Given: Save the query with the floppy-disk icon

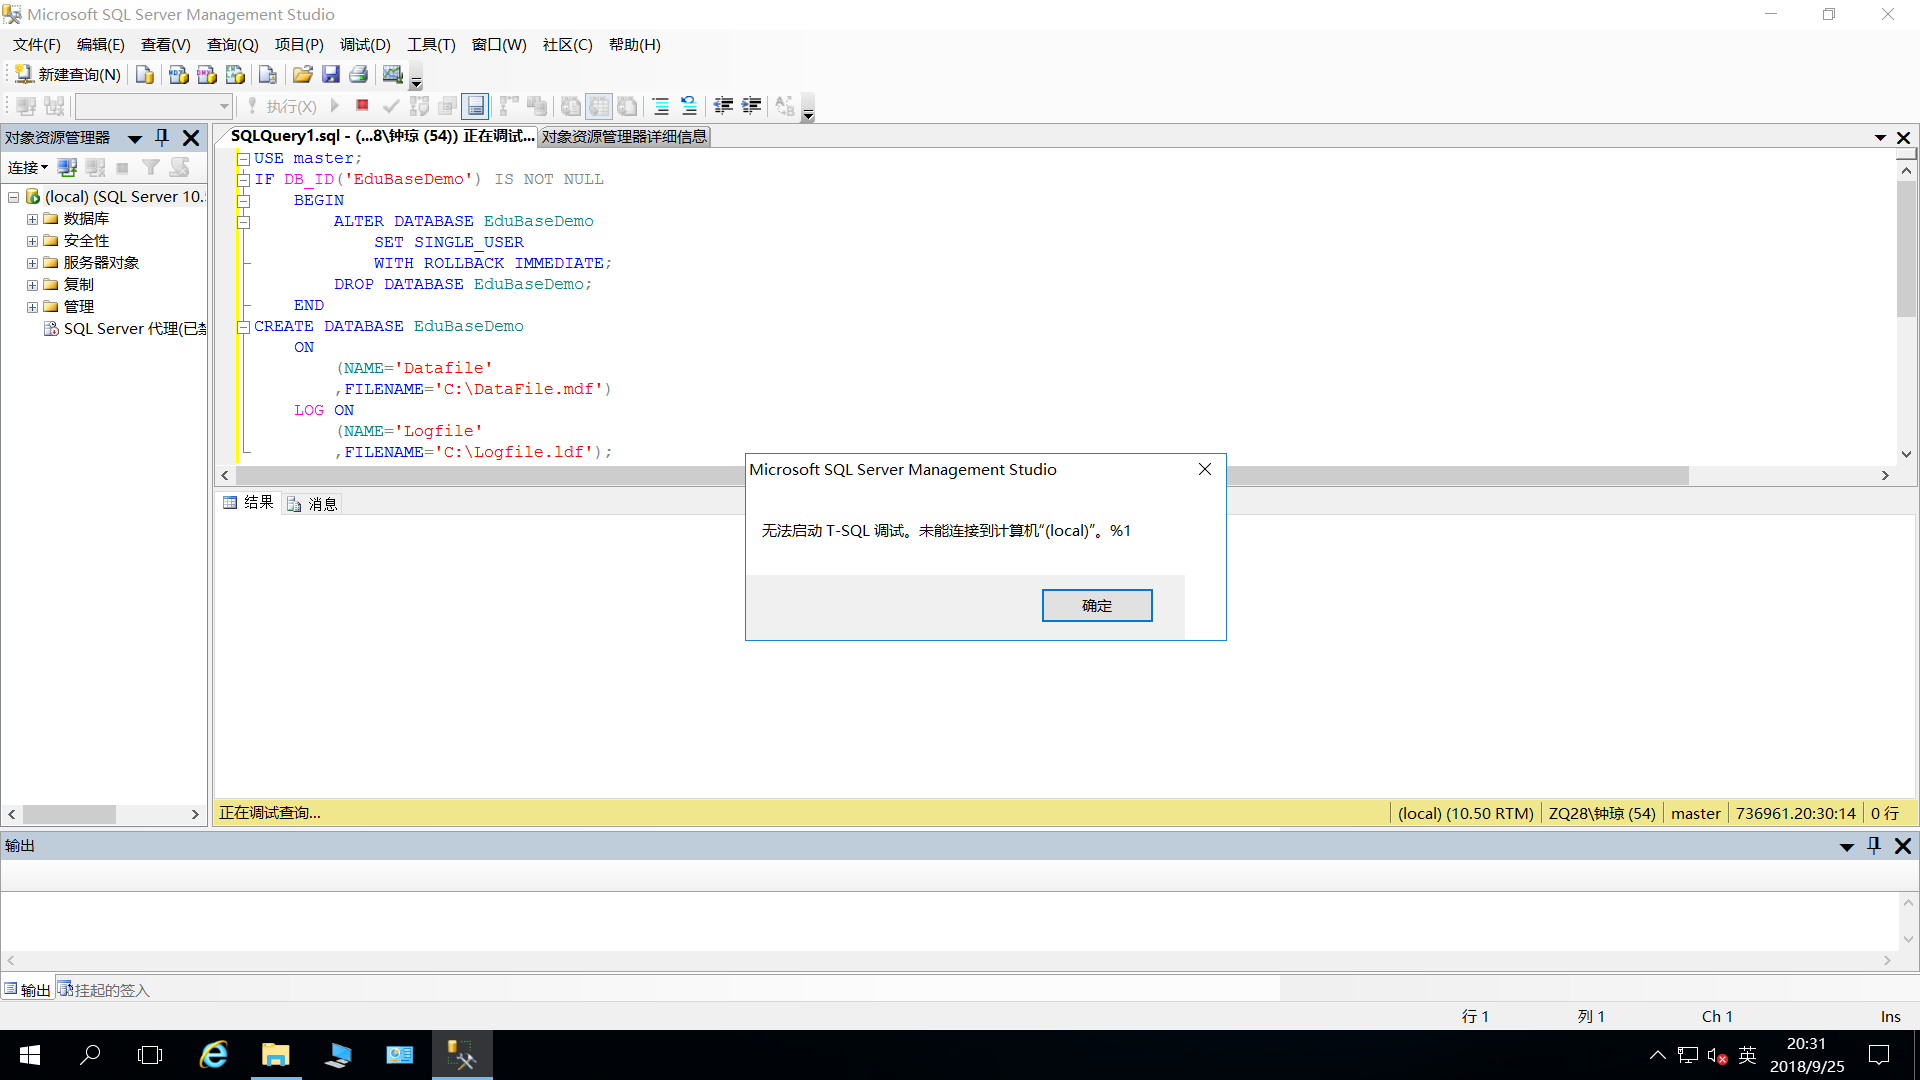Looking at the screenshot, I should (x=331, y=74).
